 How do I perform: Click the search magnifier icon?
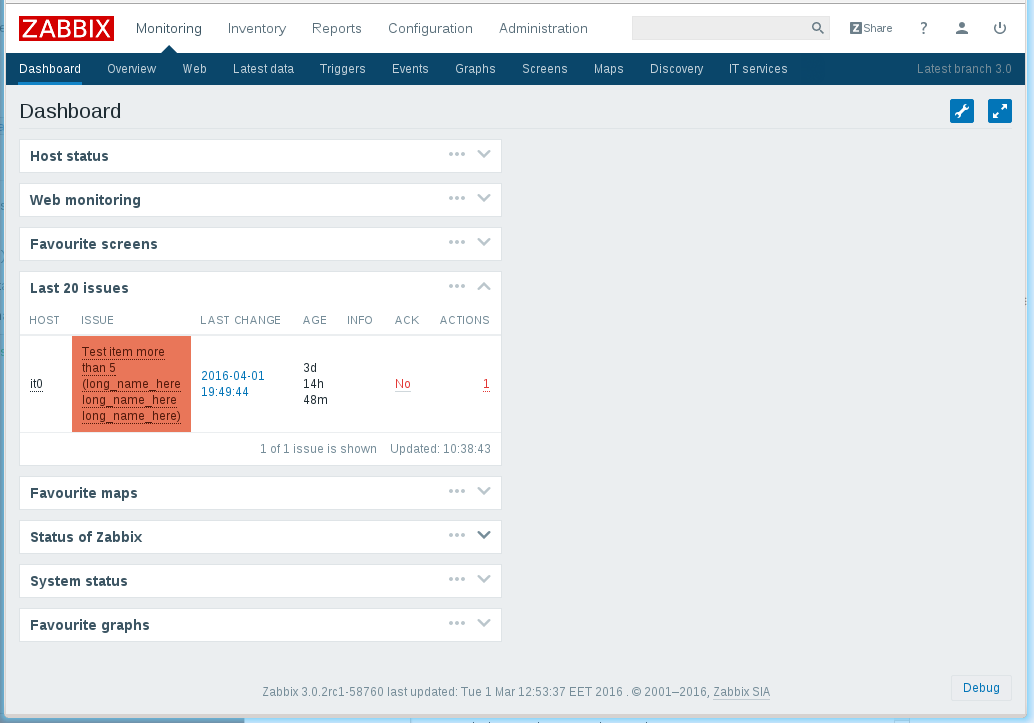(x=818, y=28)
